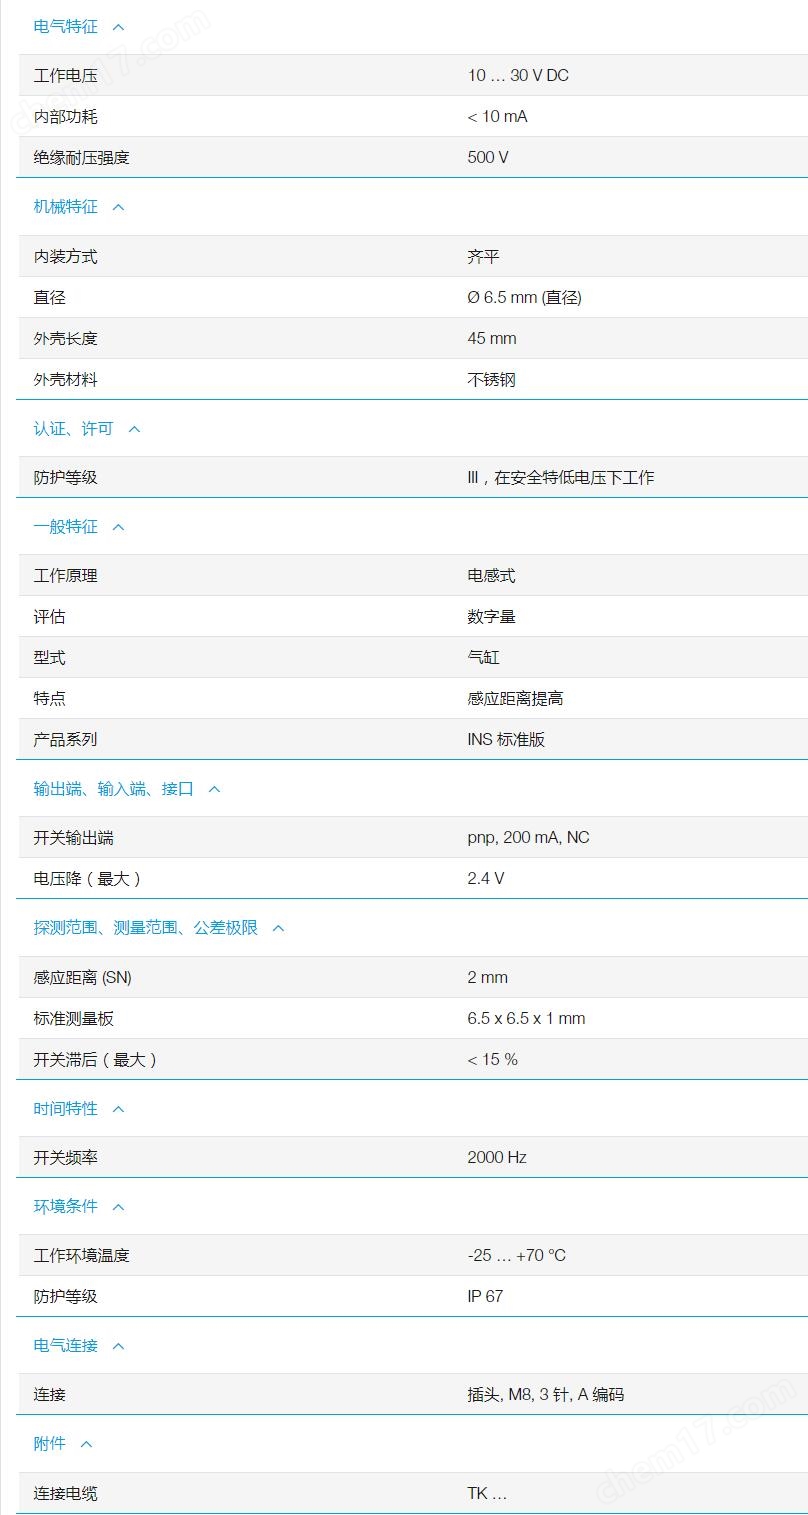The width and height of the screenshot is (808, 1515).
Task: Select the 内部功耗 row label
Action: 66,117
